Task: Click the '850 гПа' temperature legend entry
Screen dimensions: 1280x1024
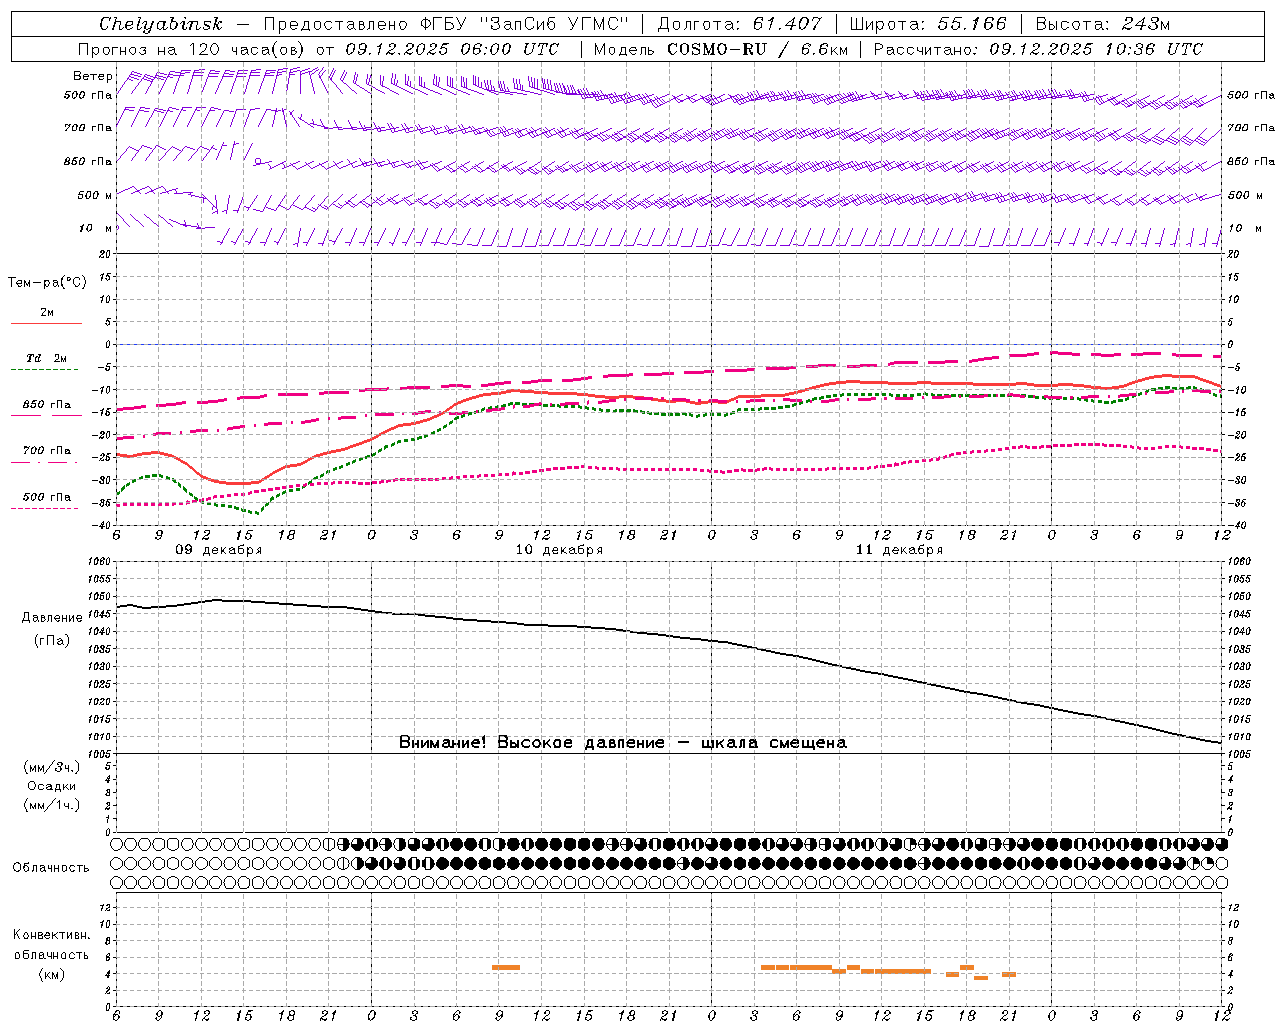Action: [47, 405]
